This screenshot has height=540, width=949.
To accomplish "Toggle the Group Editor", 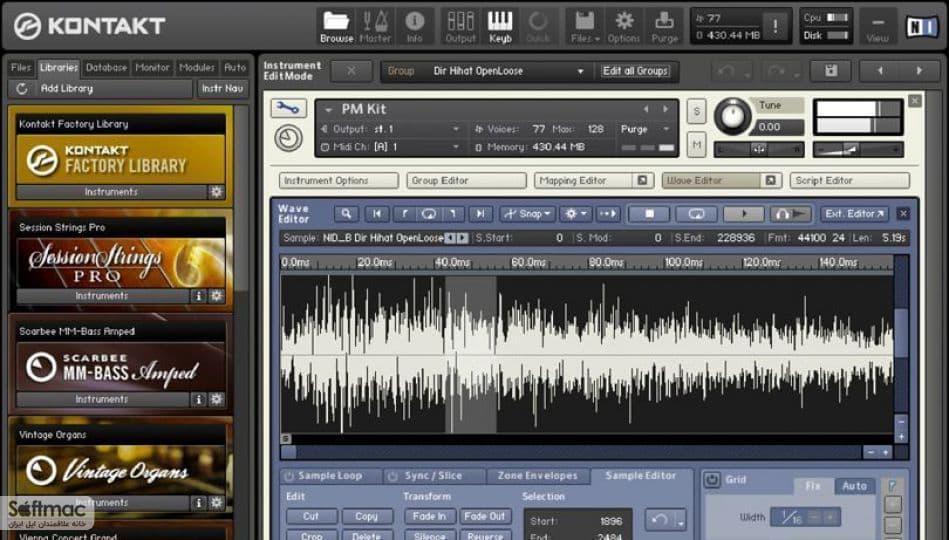I will point(466,180).
